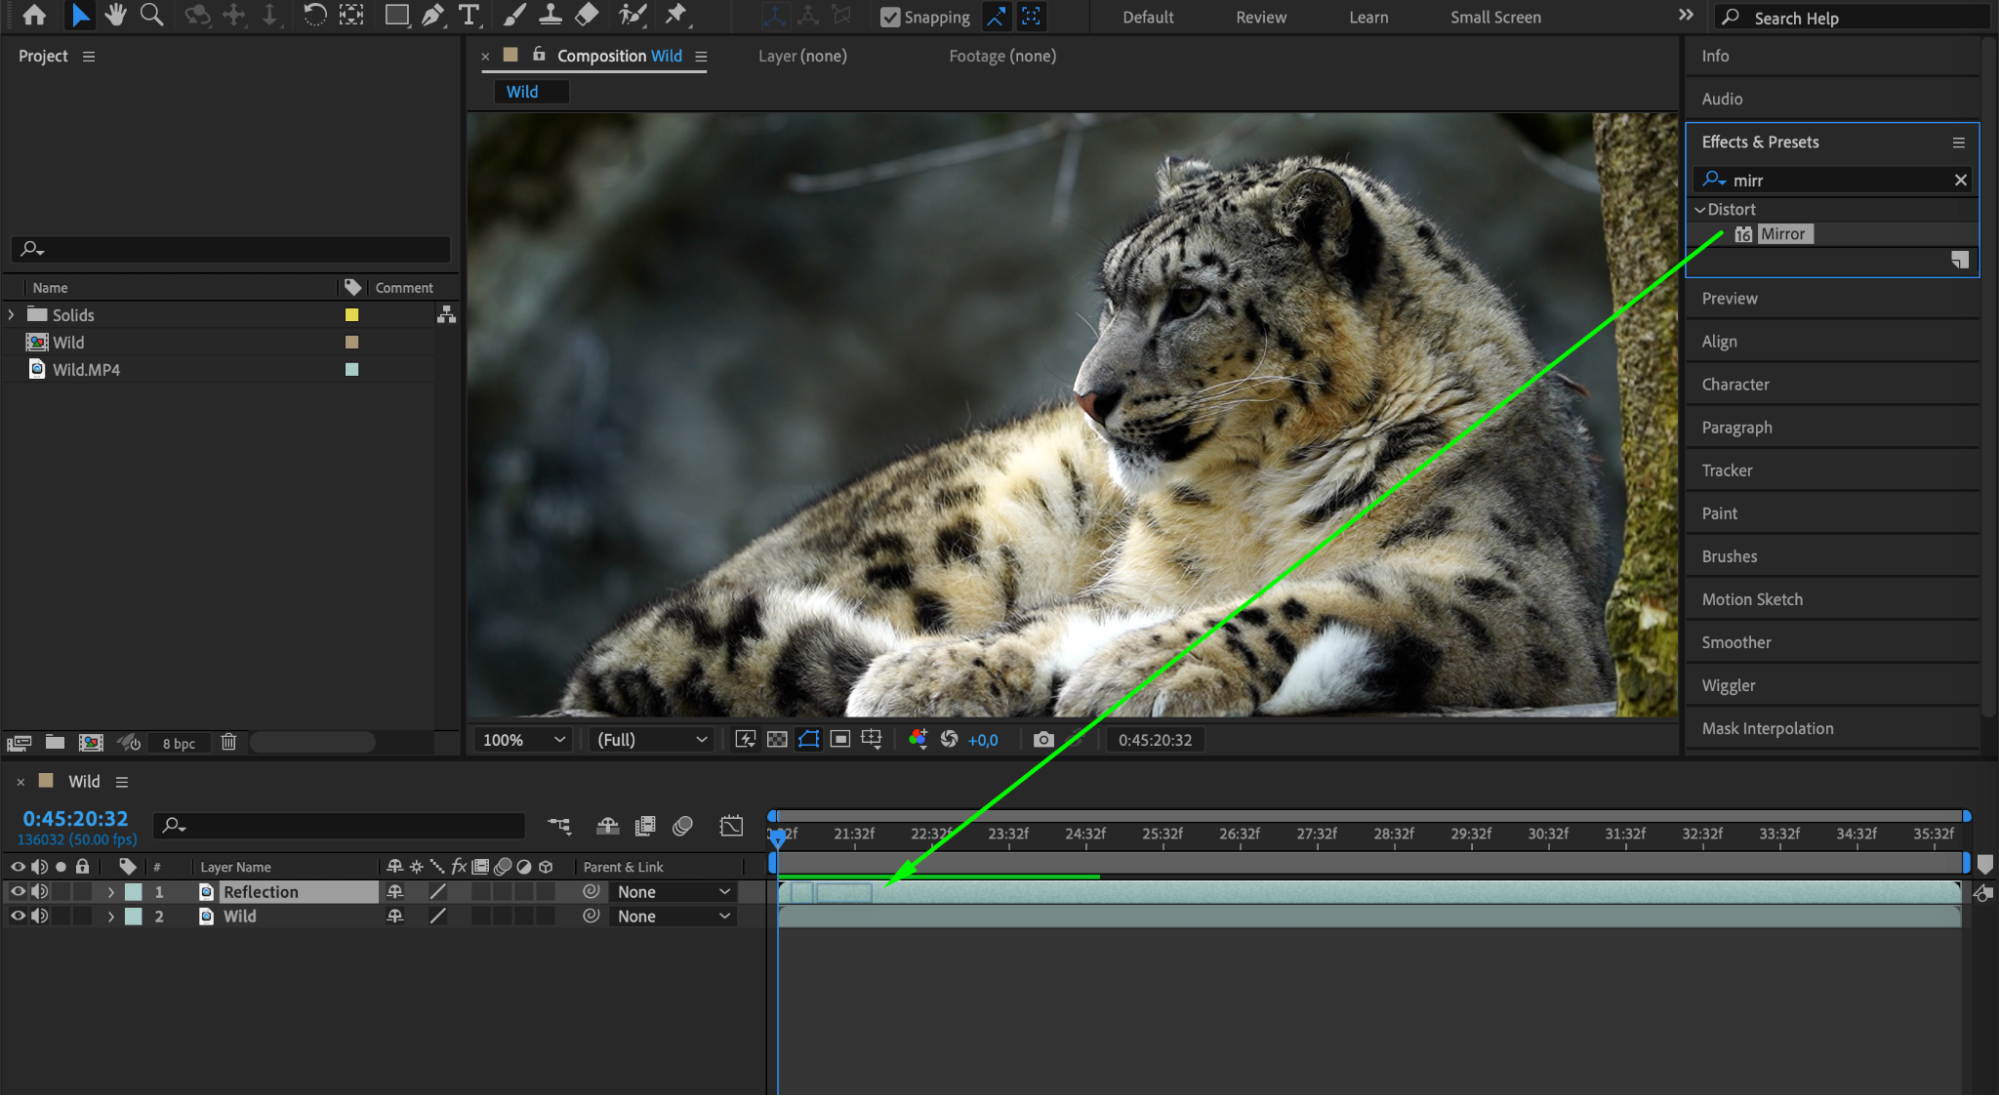
Task: Select the Zoom tool
Action: tap(152, 15)
